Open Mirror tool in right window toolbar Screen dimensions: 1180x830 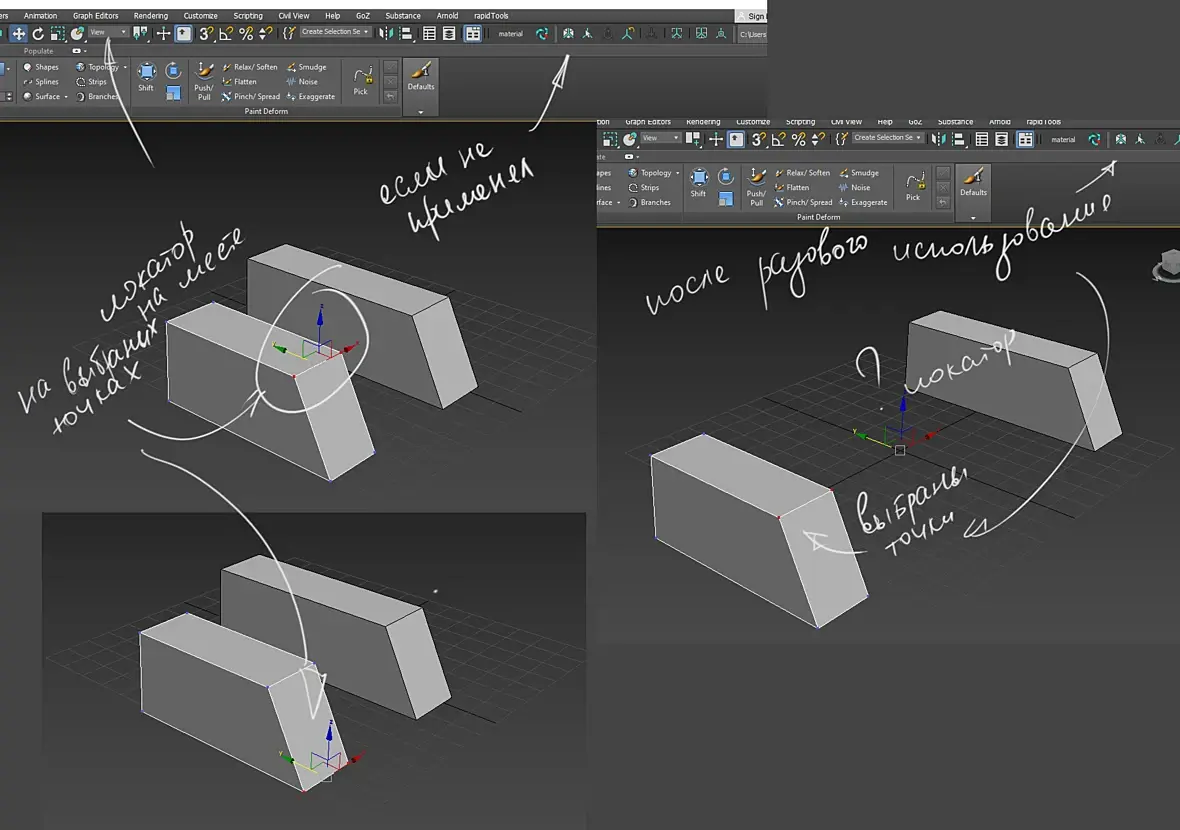[x=938, y=139]
